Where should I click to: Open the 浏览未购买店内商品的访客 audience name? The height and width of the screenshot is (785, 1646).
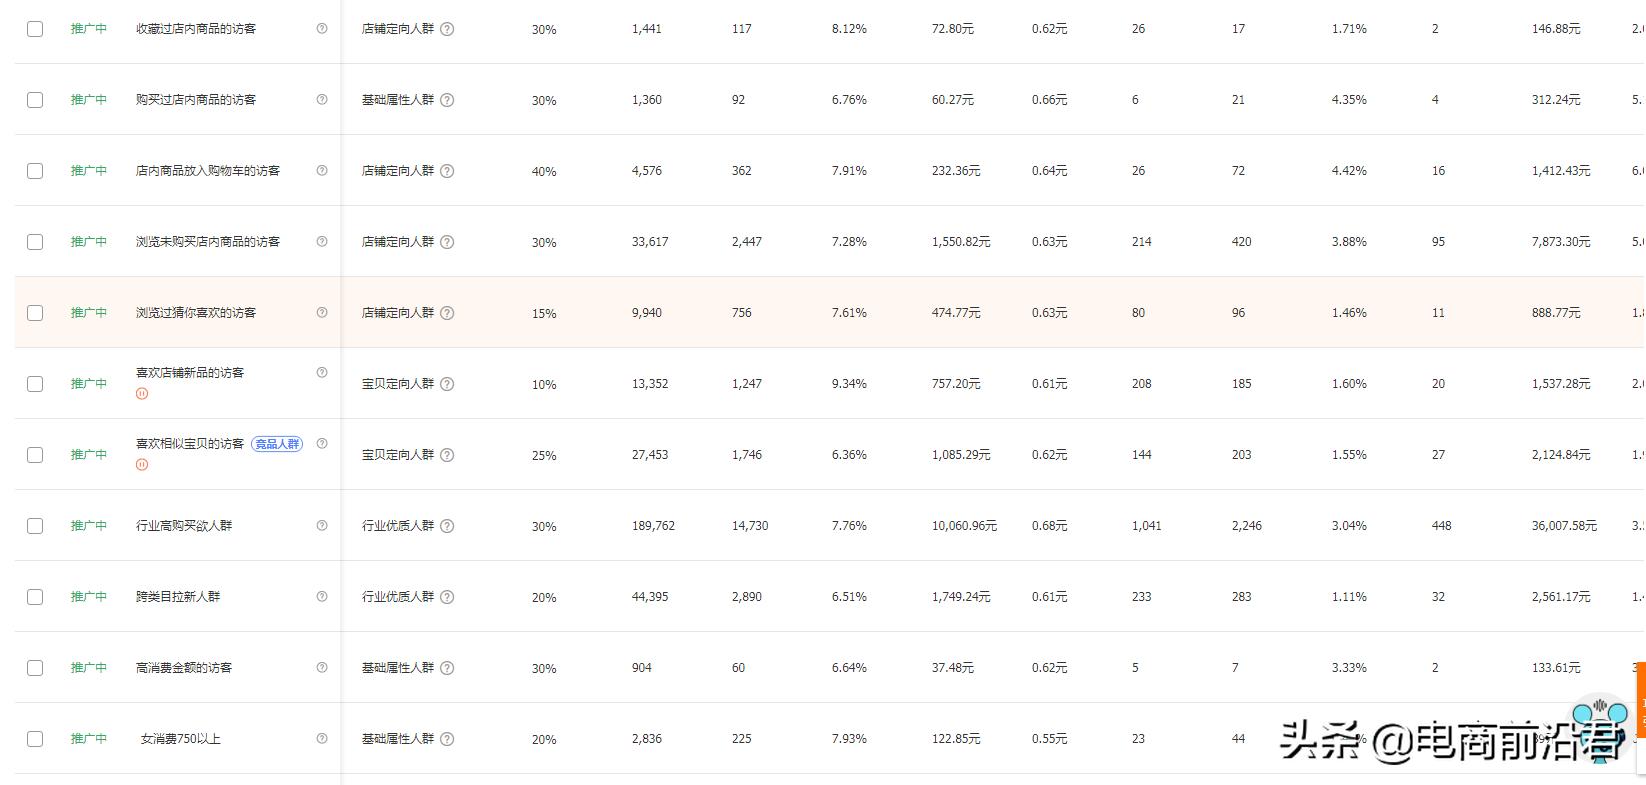tap(208, 242)
